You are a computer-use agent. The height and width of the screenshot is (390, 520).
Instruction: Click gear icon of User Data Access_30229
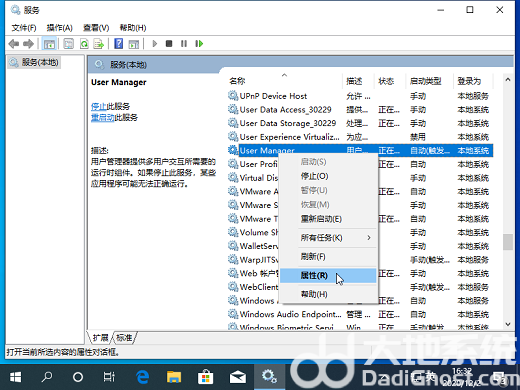(232, 109)
